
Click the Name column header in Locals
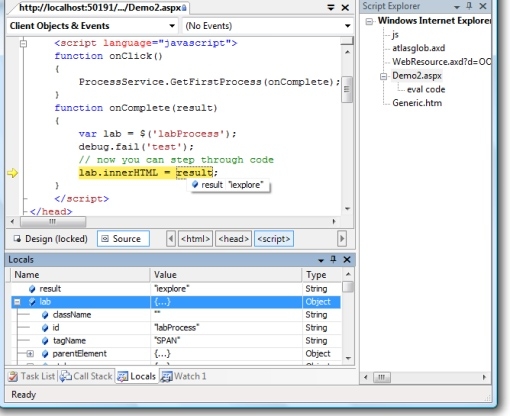[x=80, y=275]
